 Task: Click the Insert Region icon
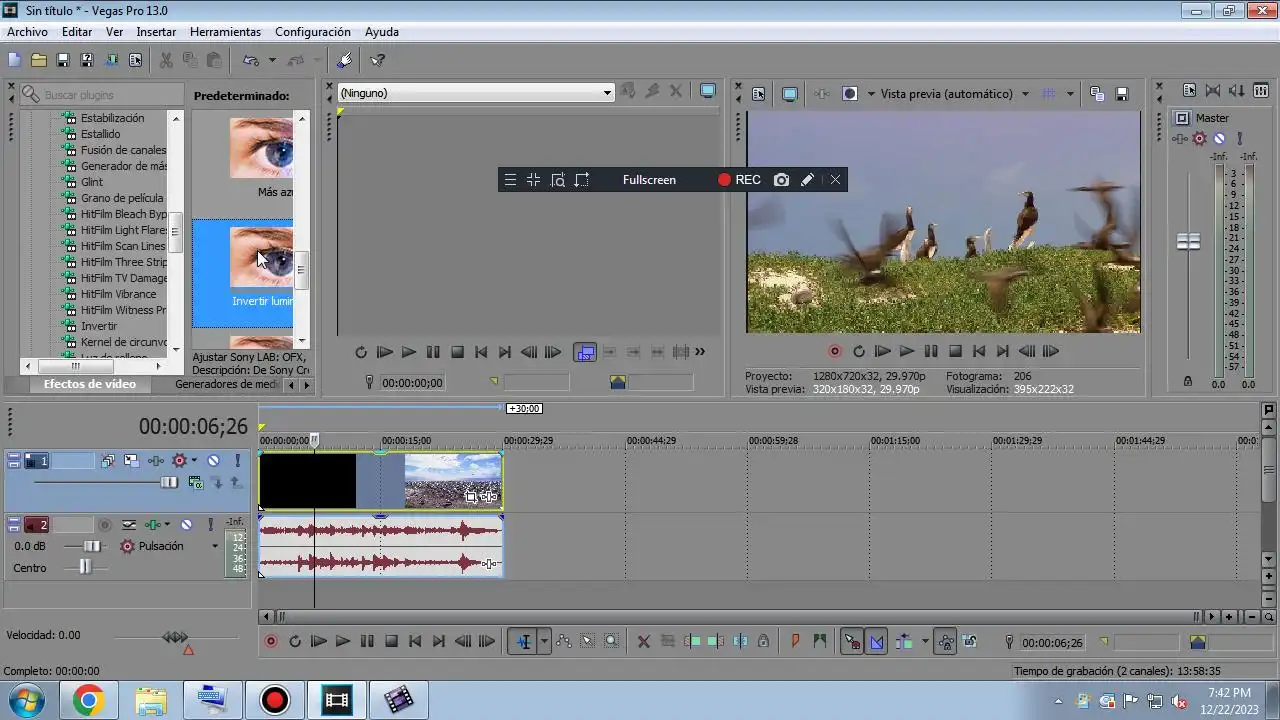coord(820,642)
